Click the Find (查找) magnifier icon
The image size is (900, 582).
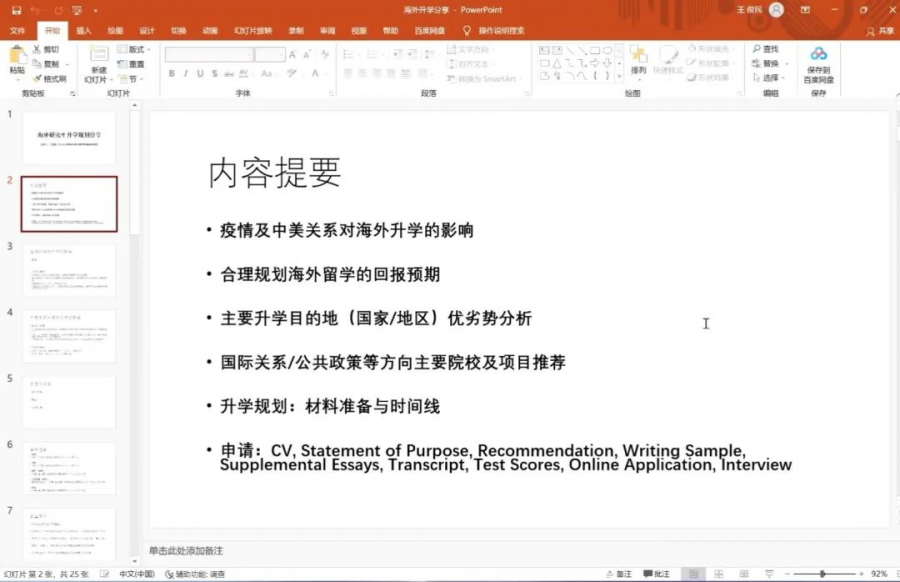click(x=756, y=49)
